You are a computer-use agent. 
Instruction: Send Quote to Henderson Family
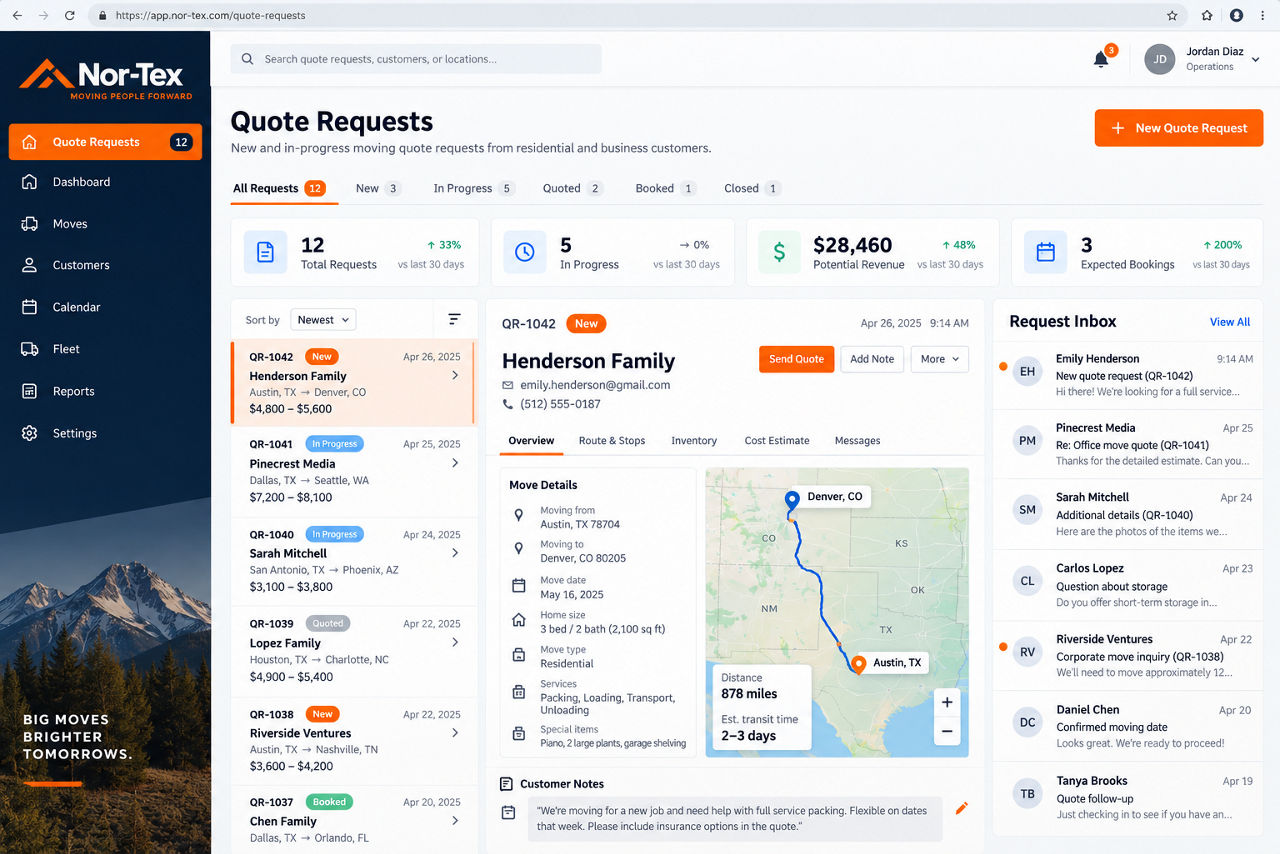click(x=796, y=359)
